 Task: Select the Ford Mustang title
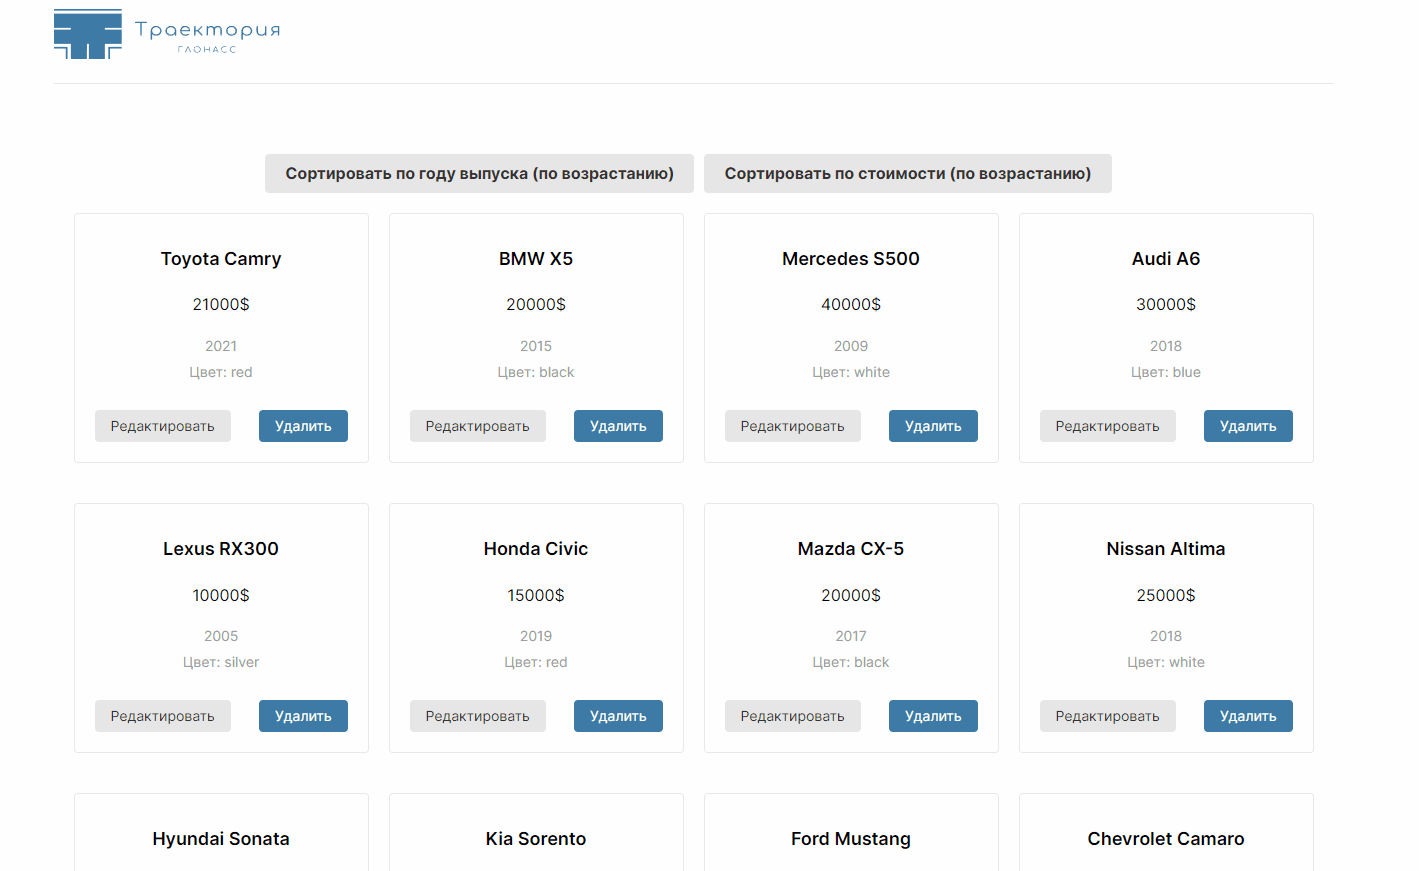tap(851, 839)
